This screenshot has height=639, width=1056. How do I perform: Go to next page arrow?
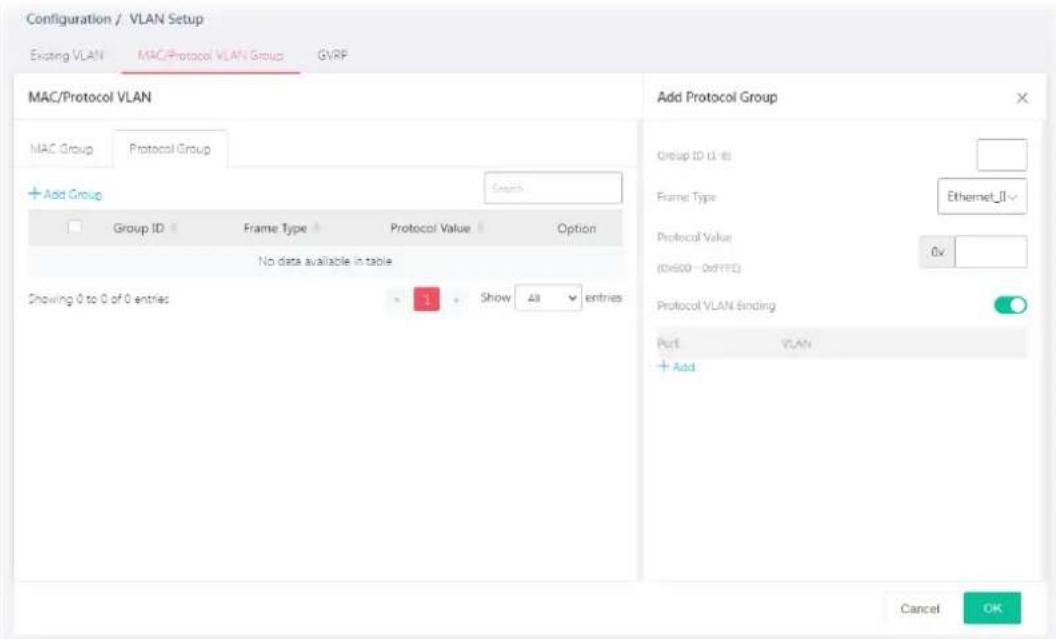pos(456,300)
